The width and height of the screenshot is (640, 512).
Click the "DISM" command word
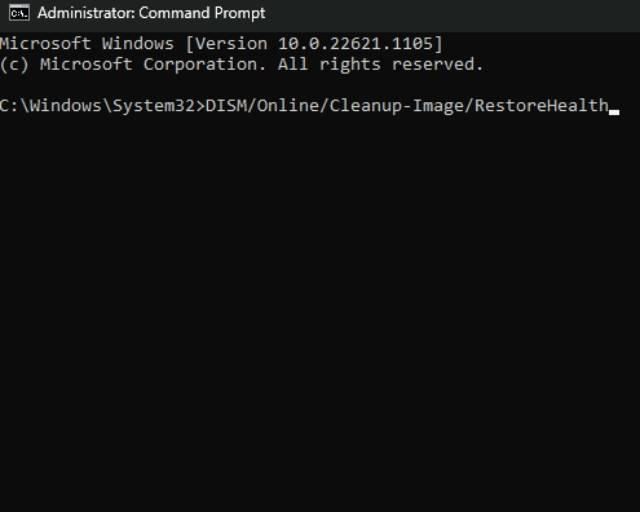224,106
